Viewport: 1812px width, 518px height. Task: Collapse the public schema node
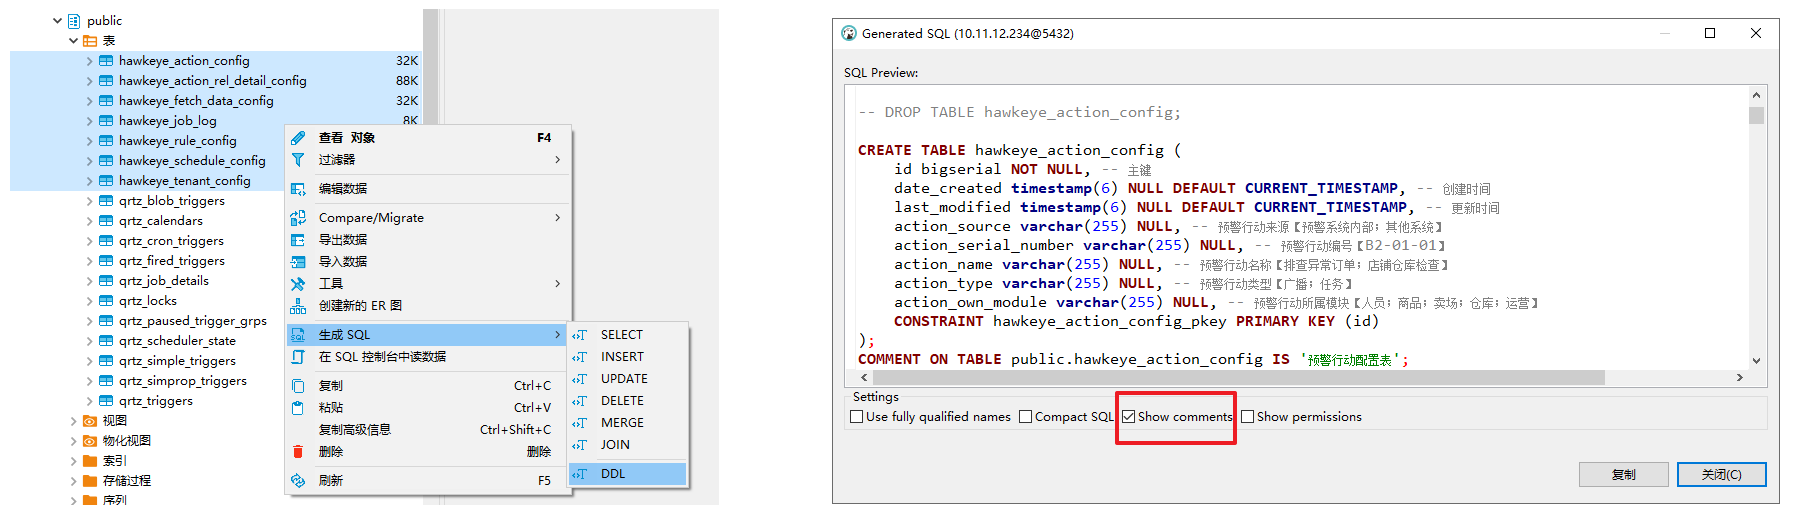[57, 21]
